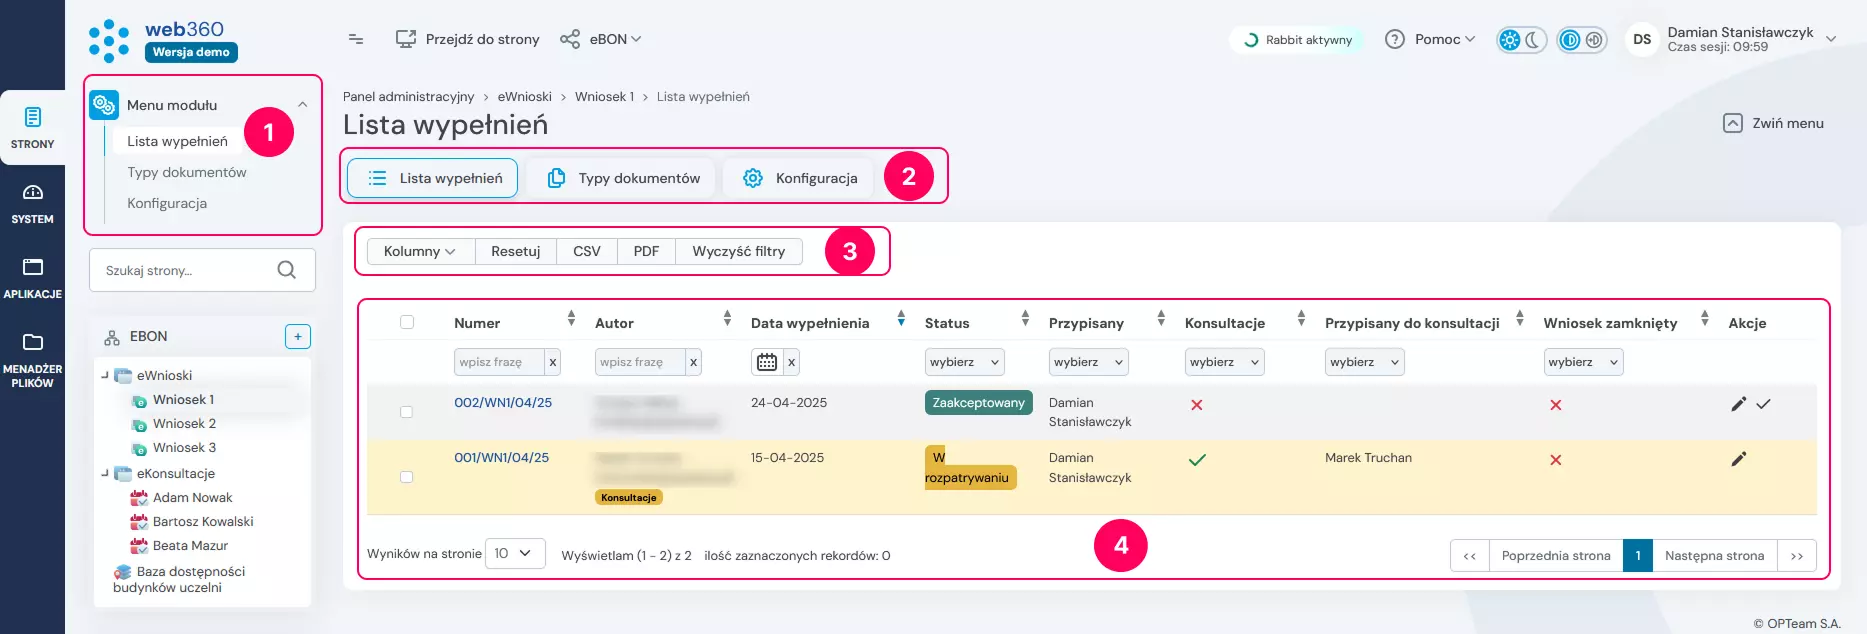Click the Numer filter text field
1867x634 pixels.
[x=498, y=362]
